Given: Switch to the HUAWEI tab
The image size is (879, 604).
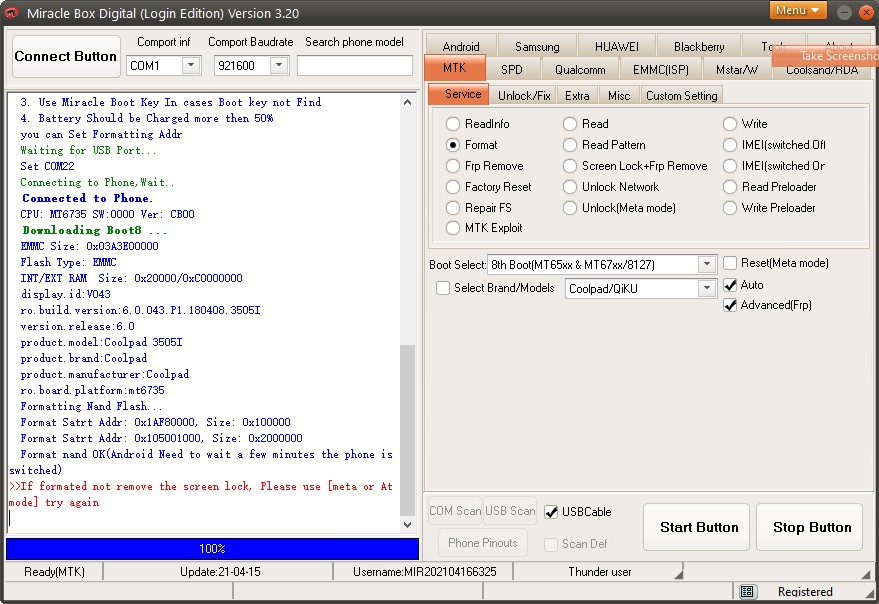Looking at the screenshot, I should 617,46.
